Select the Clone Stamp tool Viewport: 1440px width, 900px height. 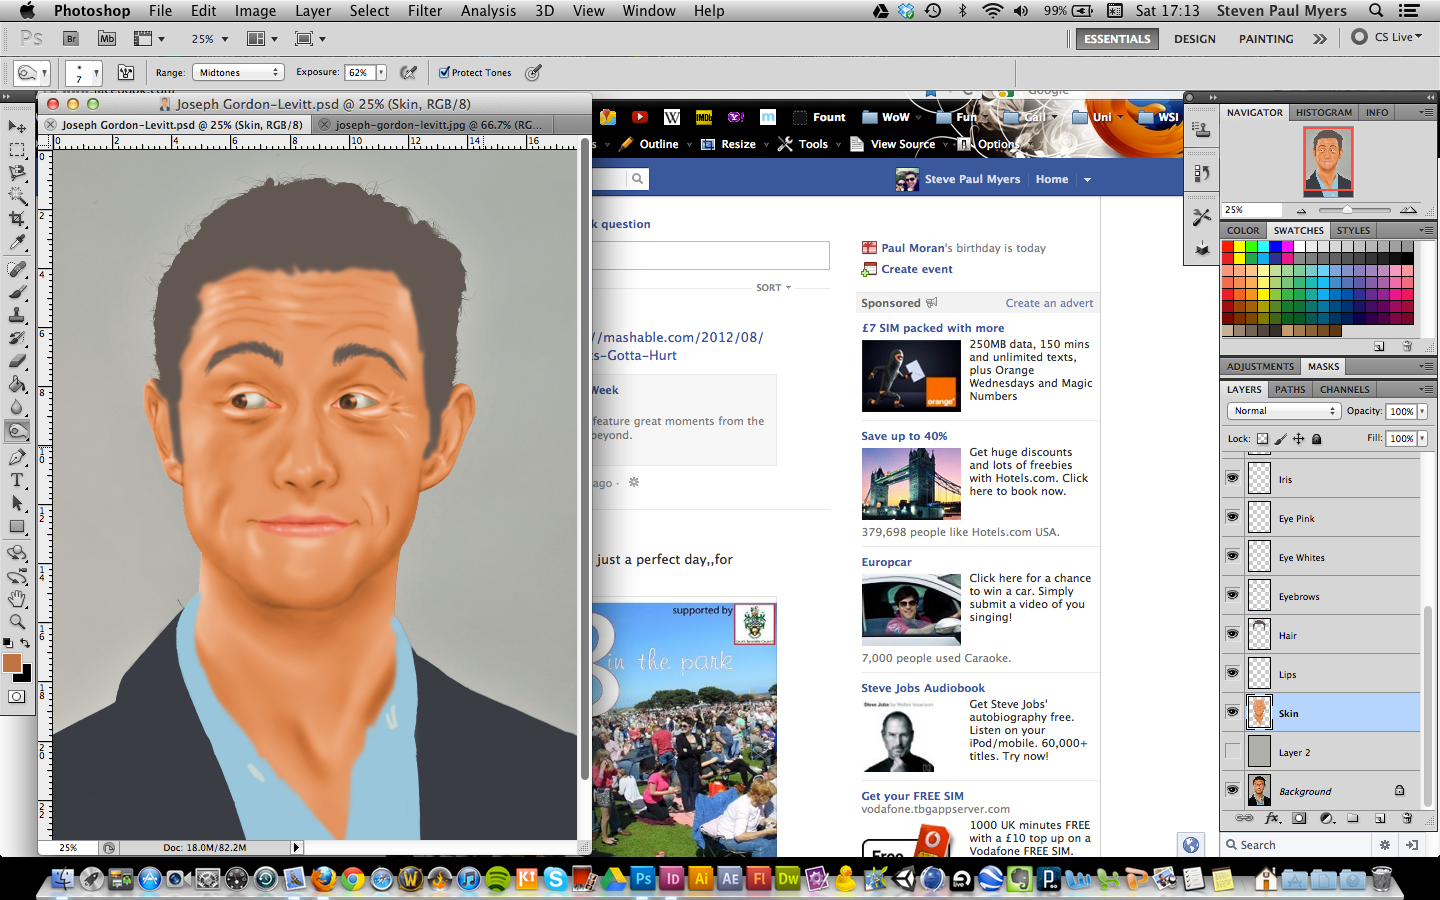17,315
